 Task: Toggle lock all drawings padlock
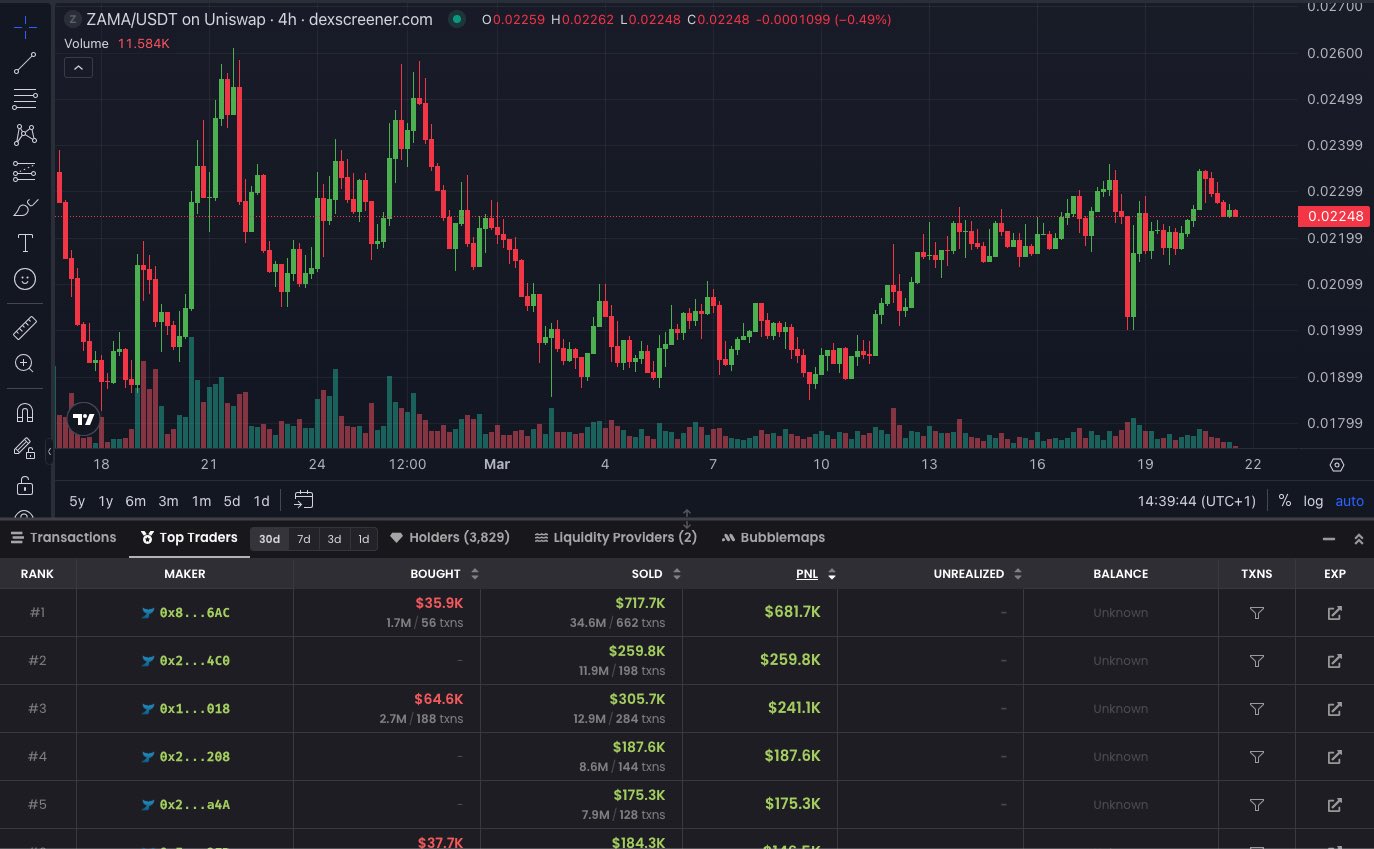pos(25,485)
